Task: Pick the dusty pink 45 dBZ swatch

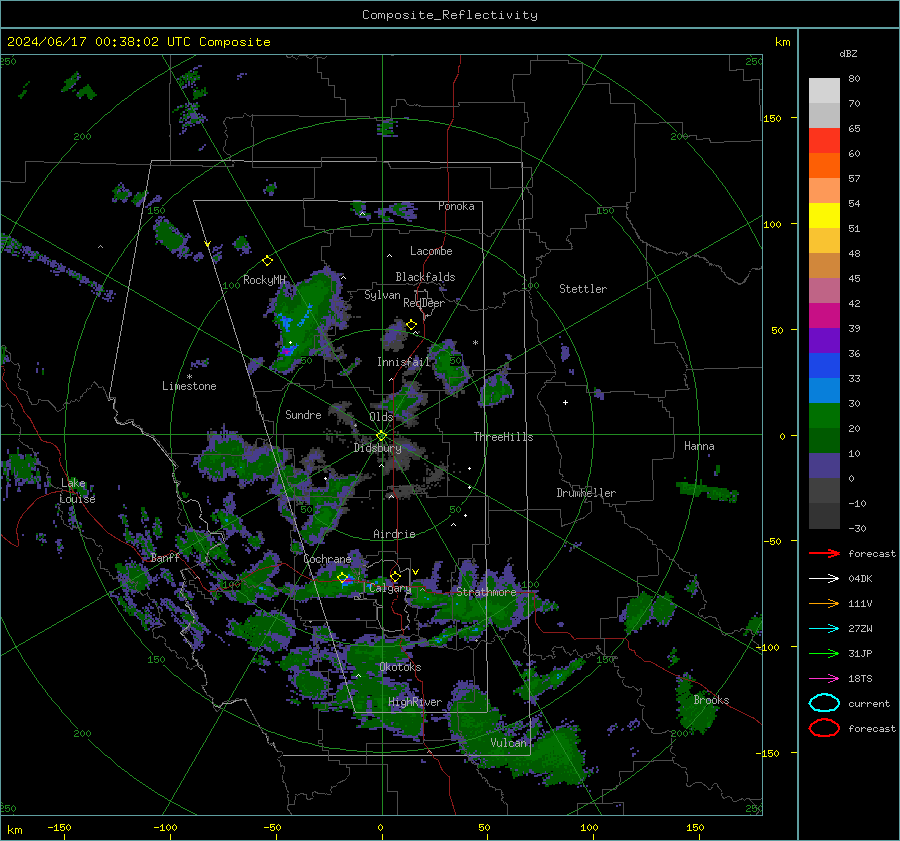Action: tap(824, 290)
